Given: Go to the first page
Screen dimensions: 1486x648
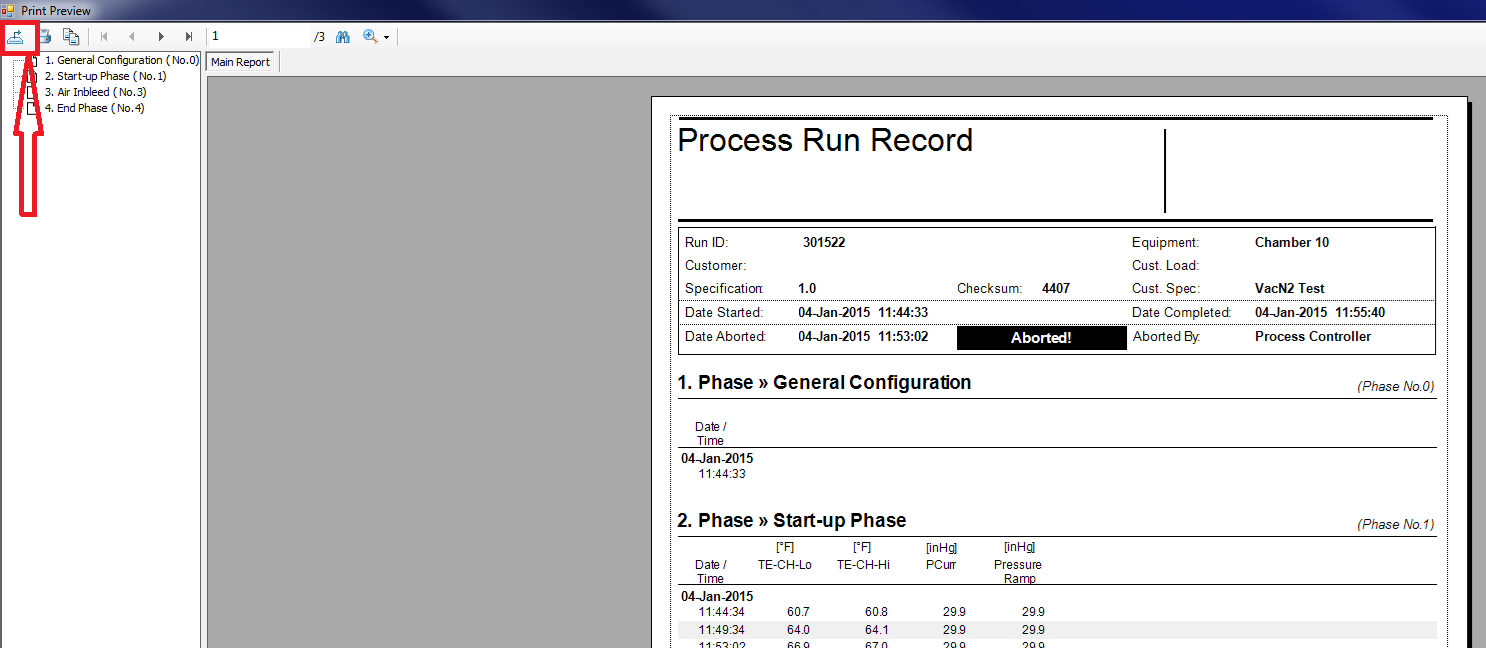Looking at the screenshot, I should (x=104, y=37).
